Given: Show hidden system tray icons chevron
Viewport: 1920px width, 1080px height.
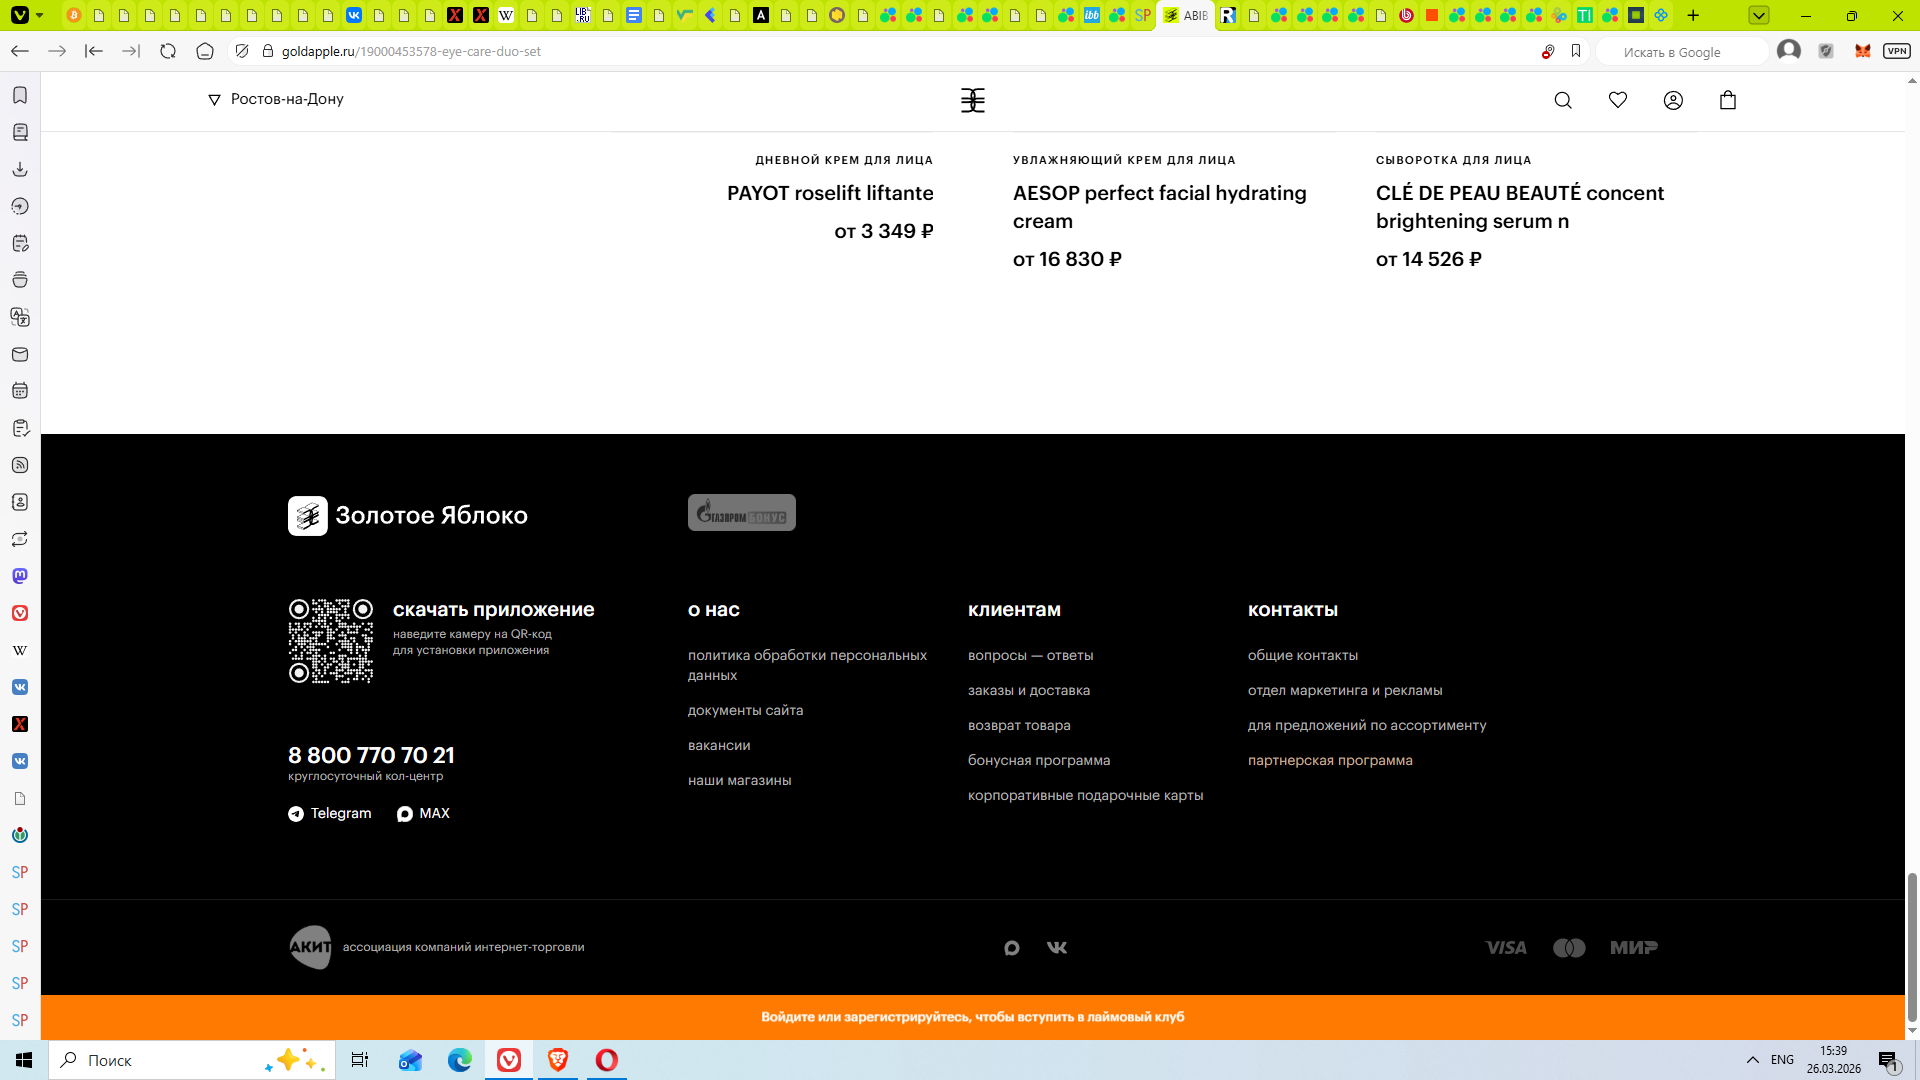Looking at the screenshot, I should (x=1752, y=1060).
